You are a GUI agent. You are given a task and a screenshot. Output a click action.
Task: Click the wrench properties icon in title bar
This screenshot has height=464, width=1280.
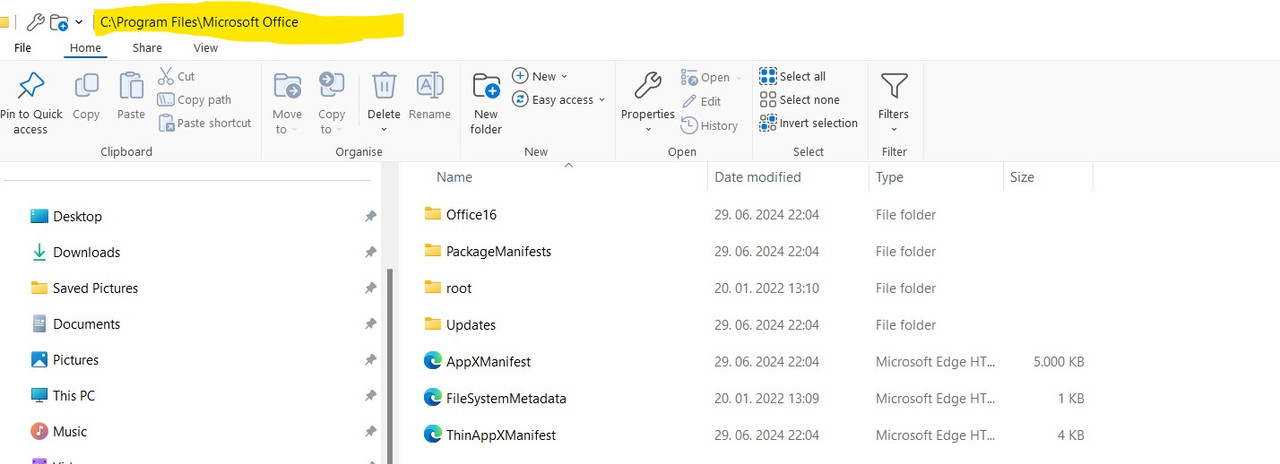click(34, 22)
